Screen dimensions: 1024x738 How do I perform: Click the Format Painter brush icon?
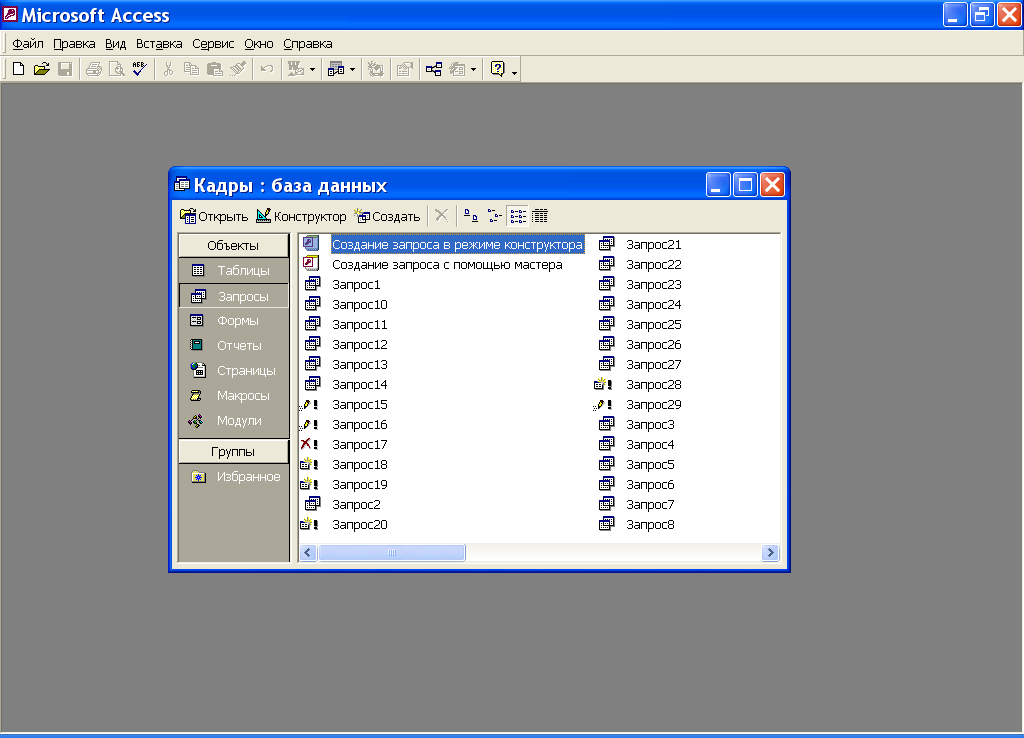coord(238,69)
